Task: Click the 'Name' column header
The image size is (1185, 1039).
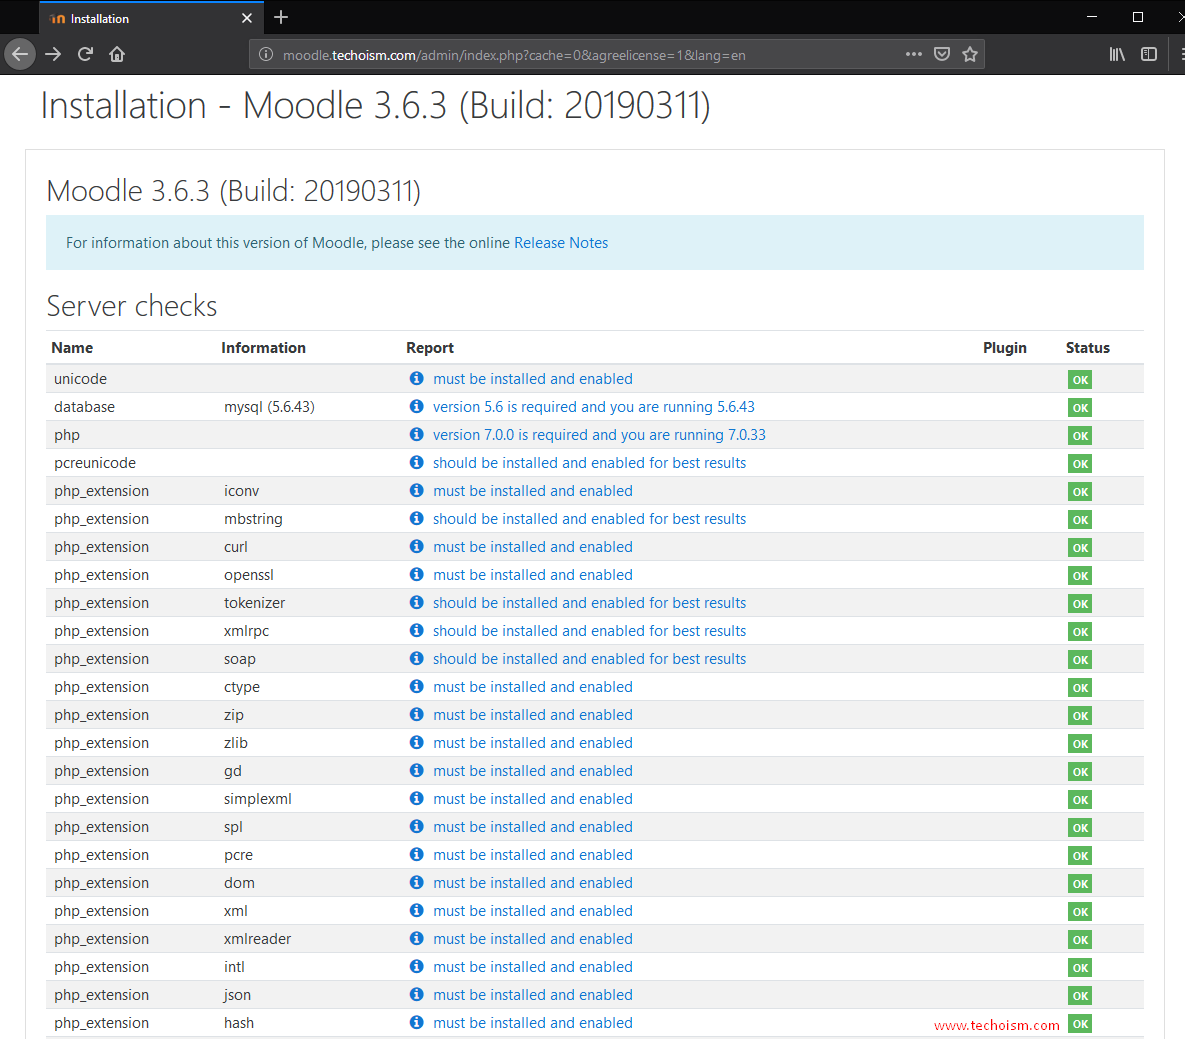Action: click(x=73, y=348)
